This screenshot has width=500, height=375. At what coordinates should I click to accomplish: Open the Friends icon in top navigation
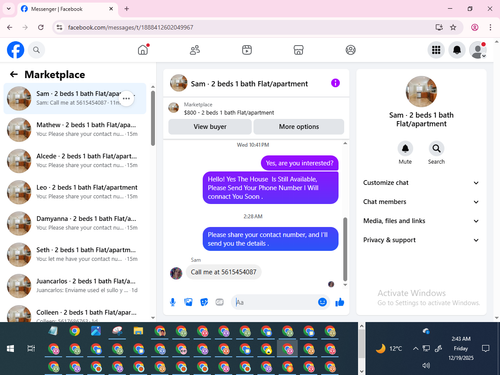(195, 50)
